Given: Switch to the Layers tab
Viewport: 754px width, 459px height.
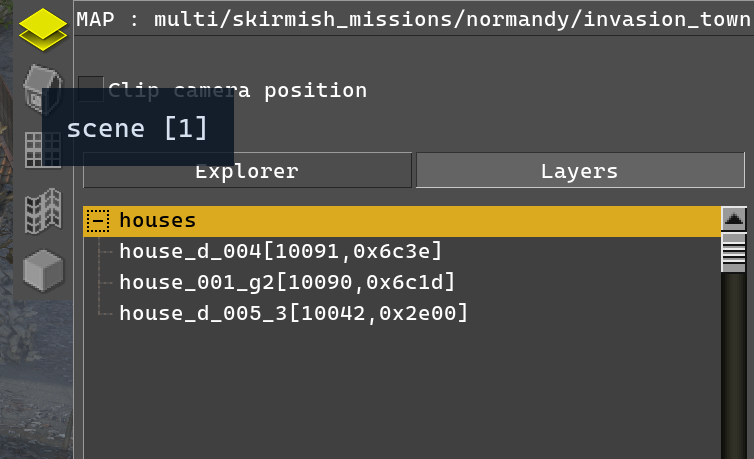Looking at the screenshot, I should (x=580, y=171).
